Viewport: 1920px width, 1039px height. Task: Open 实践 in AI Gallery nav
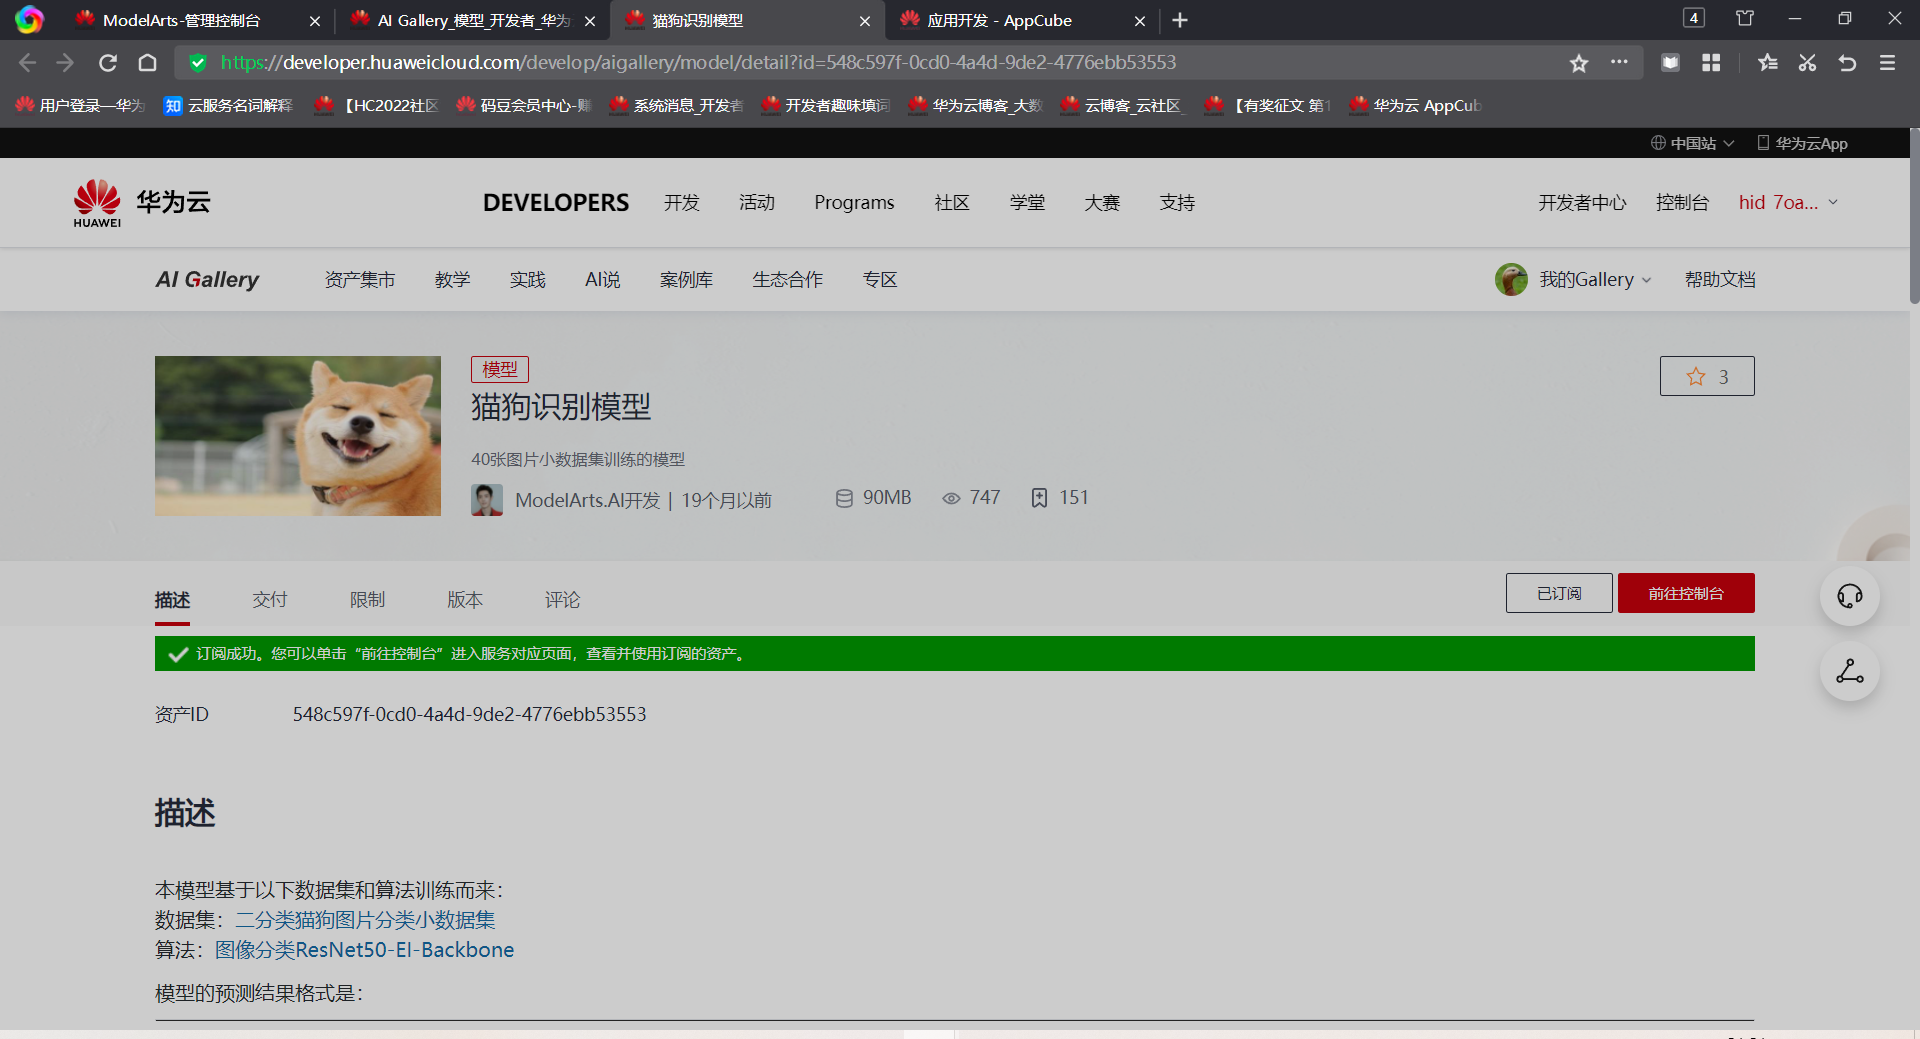click(x=527, y=280)
